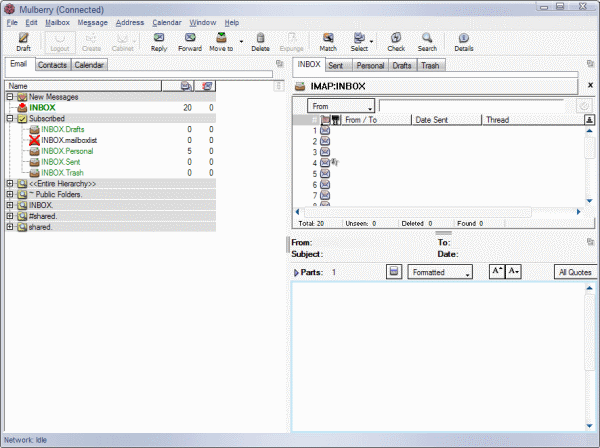Expand the ~ Public Folders node
Image resolution: width=600 pixels, height=448 pixels.
[10, 194]
